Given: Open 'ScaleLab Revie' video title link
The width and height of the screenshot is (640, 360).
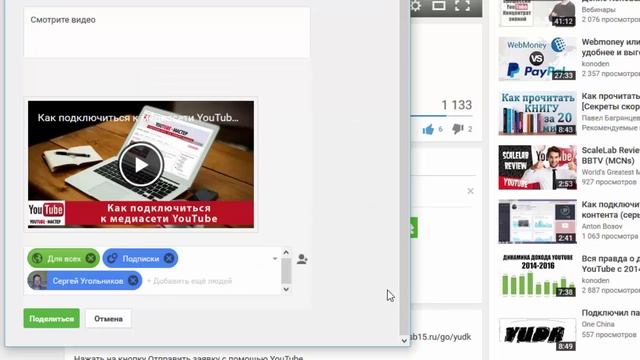Looking at the screenshot, I should [611, 156].
